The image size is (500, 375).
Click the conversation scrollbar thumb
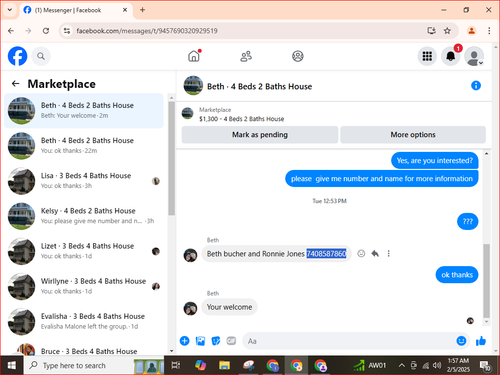click(x=486, y=281)
